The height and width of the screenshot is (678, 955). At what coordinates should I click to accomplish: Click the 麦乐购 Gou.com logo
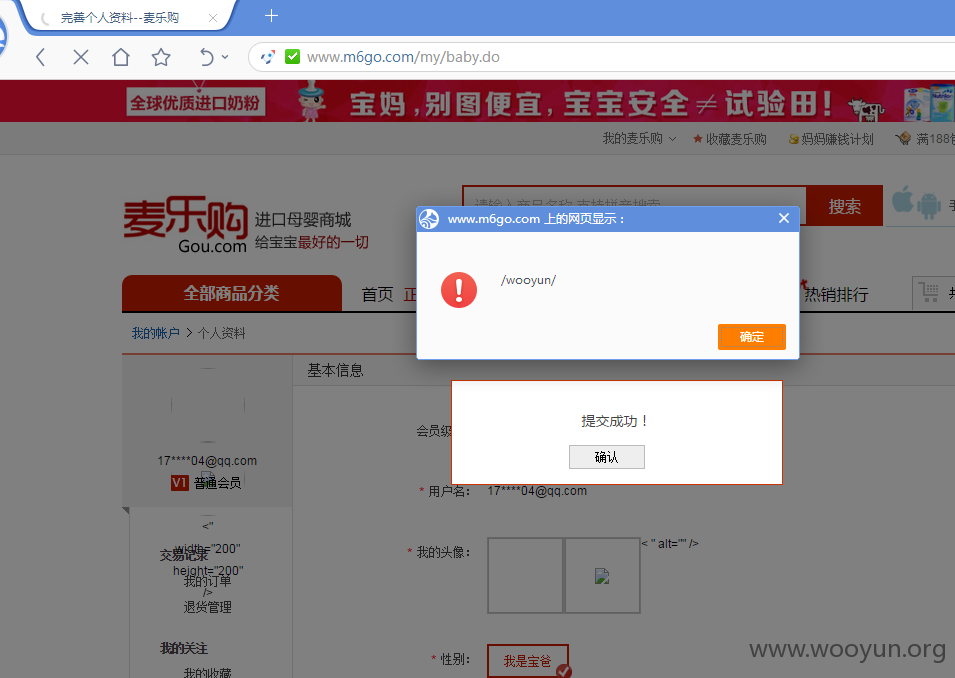(x=185, y=224)
